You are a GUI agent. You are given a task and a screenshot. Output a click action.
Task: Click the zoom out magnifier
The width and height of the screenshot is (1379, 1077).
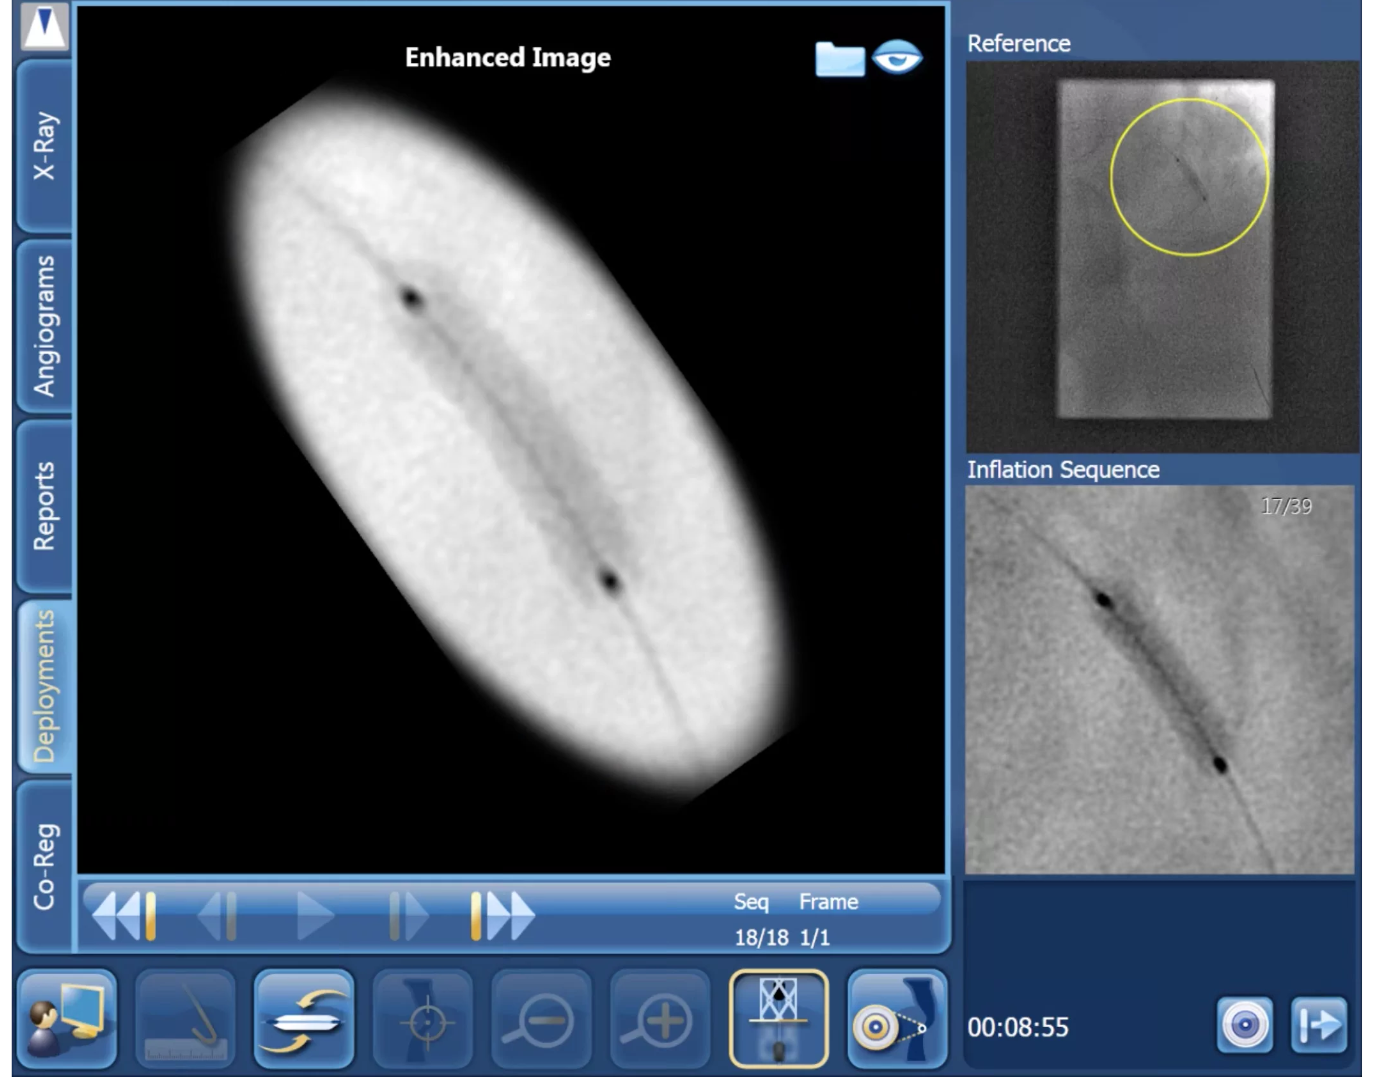tap(541, 1019)
